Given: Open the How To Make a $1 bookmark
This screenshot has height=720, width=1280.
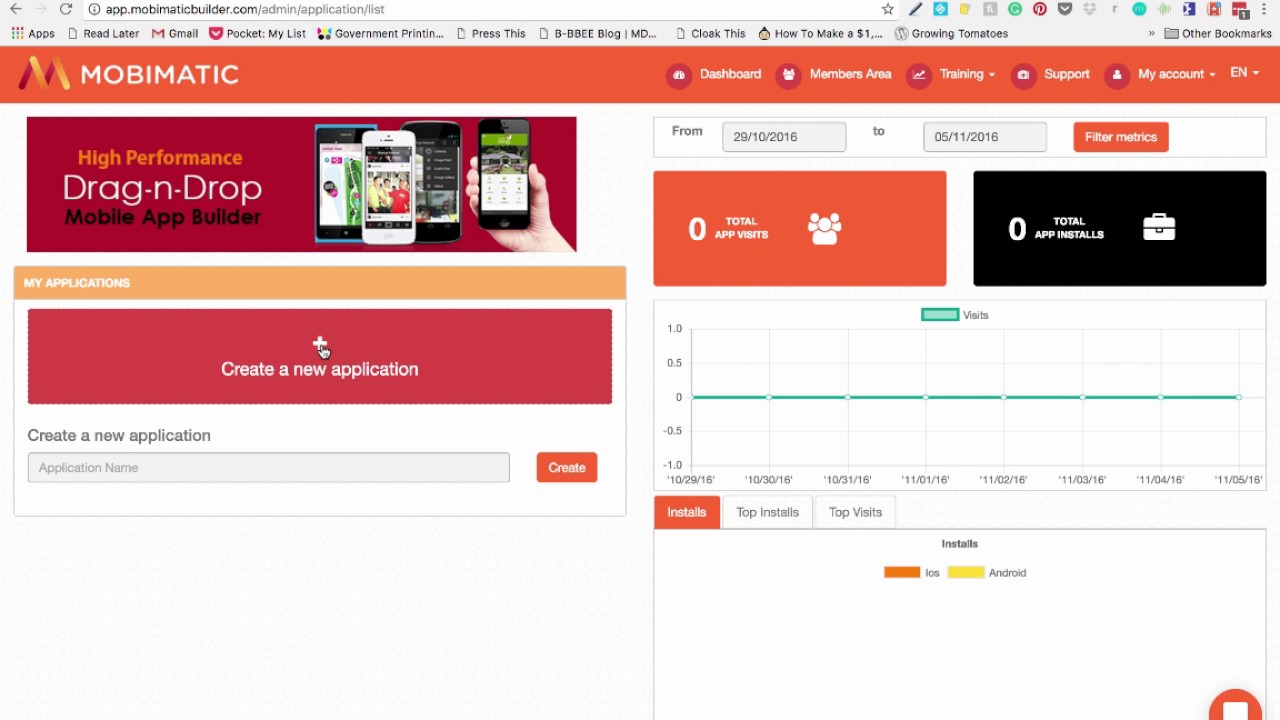Looking at the screenshot, I should [x=821, y=33].
